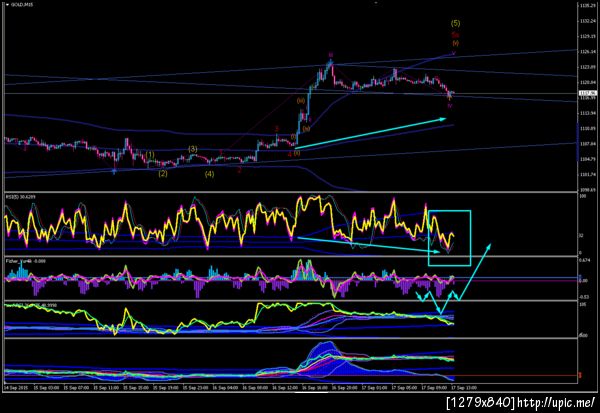Click the 1132.24 price scale value
This screenshot has width=600, height=413.
pos(586,21)
